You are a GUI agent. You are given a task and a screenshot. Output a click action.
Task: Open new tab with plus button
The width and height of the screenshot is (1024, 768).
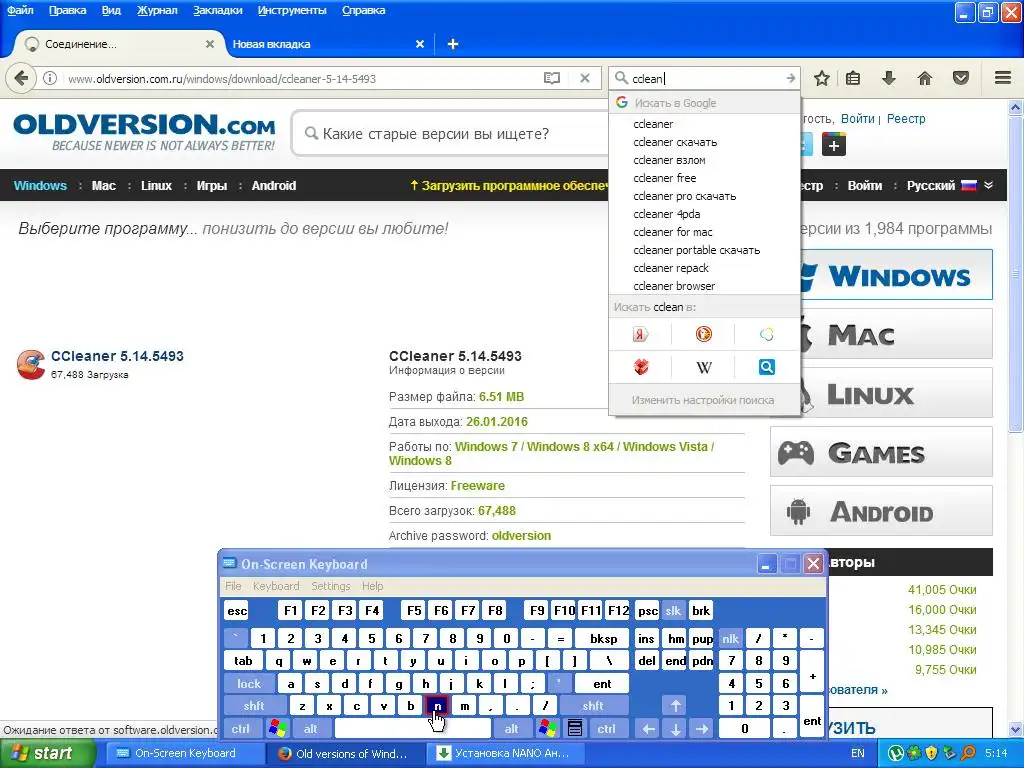pos(453,44)
